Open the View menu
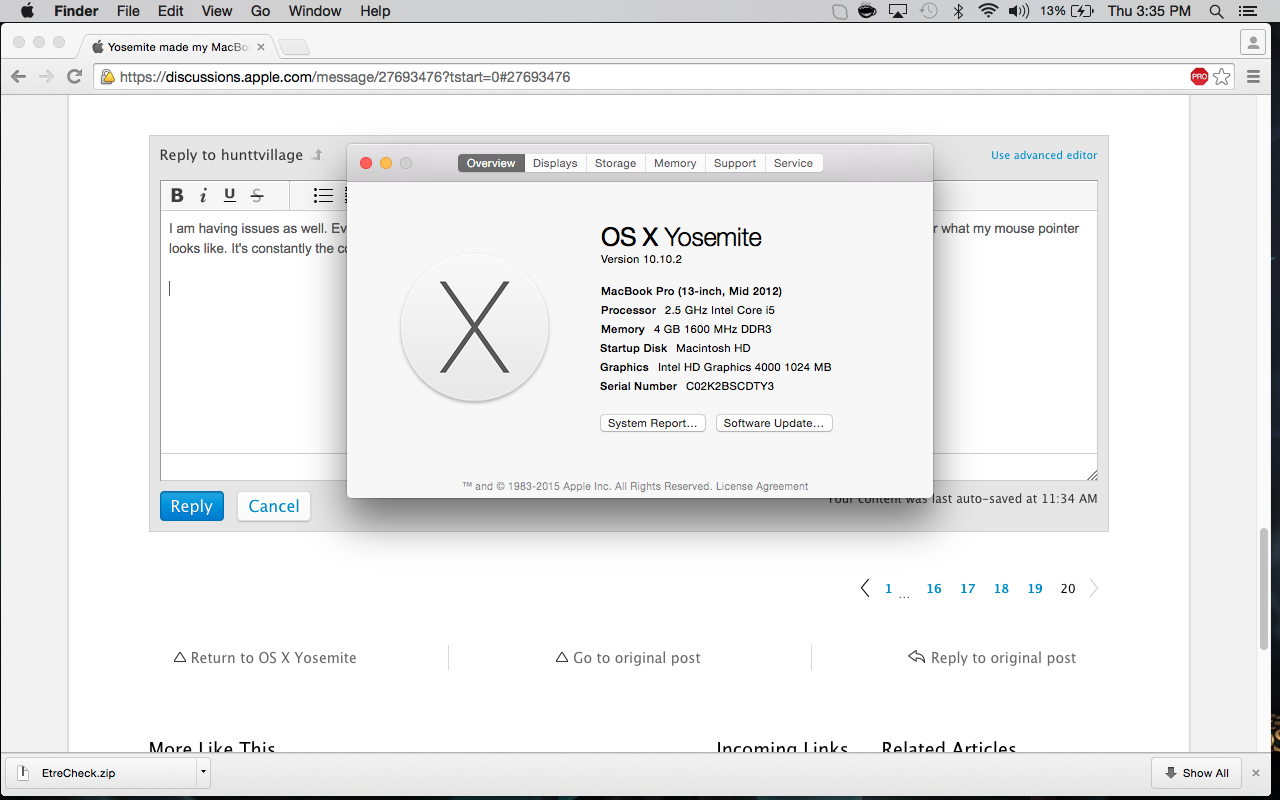 pyautogui.click(x=217, y=11)
